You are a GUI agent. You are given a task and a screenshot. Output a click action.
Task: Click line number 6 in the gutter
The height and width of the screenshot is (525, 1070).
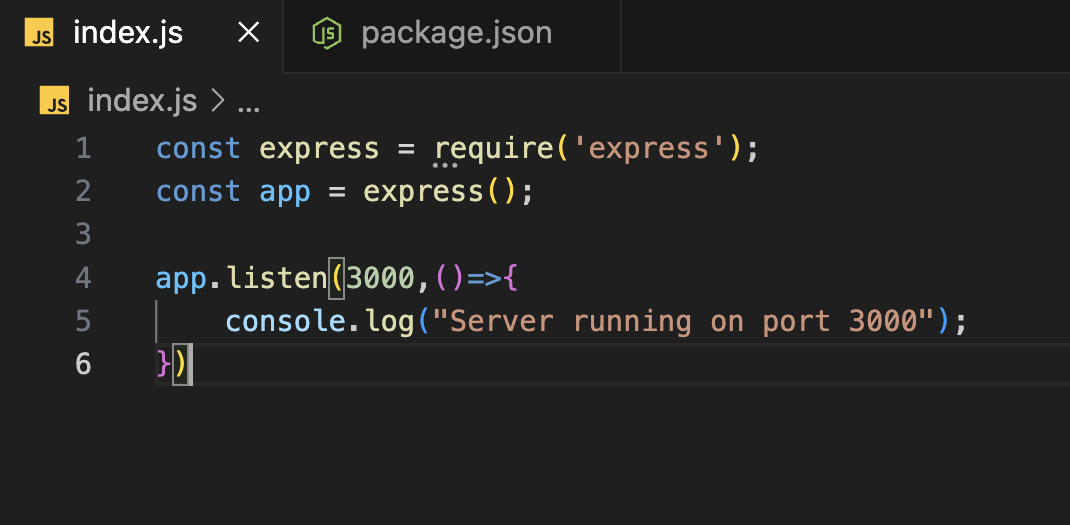point(83,364)
